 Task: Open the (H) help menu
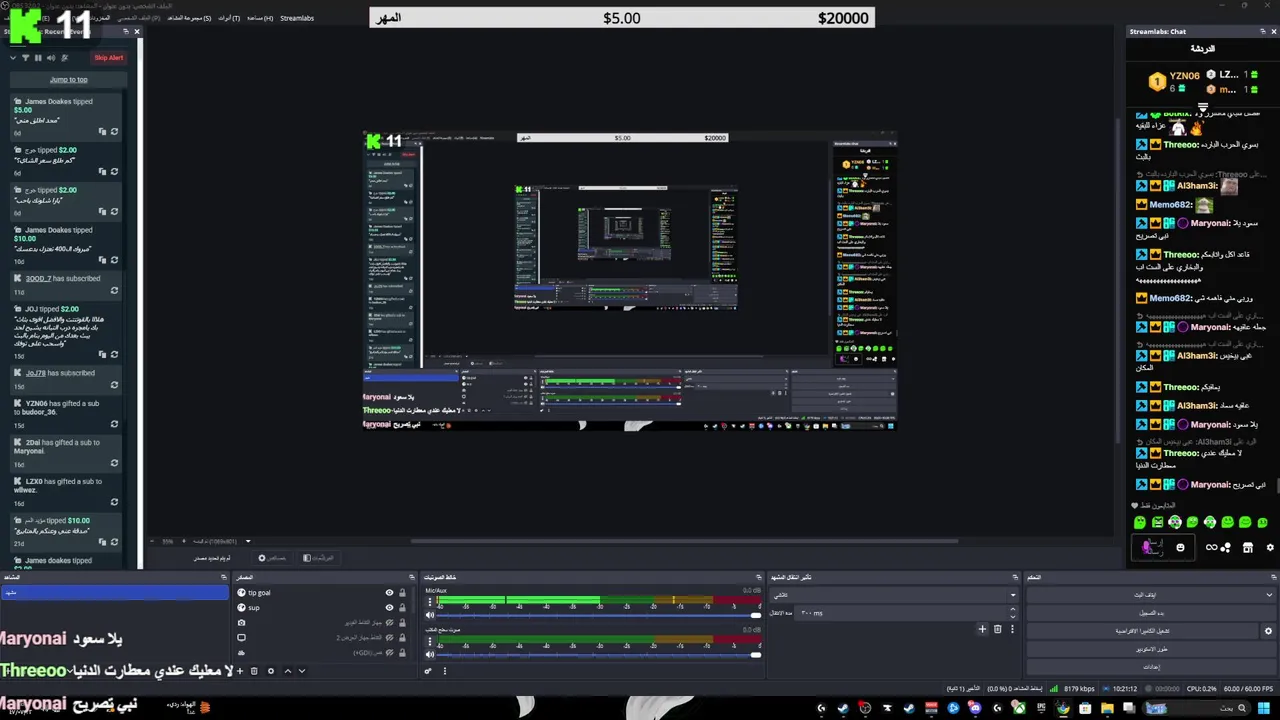260,18
